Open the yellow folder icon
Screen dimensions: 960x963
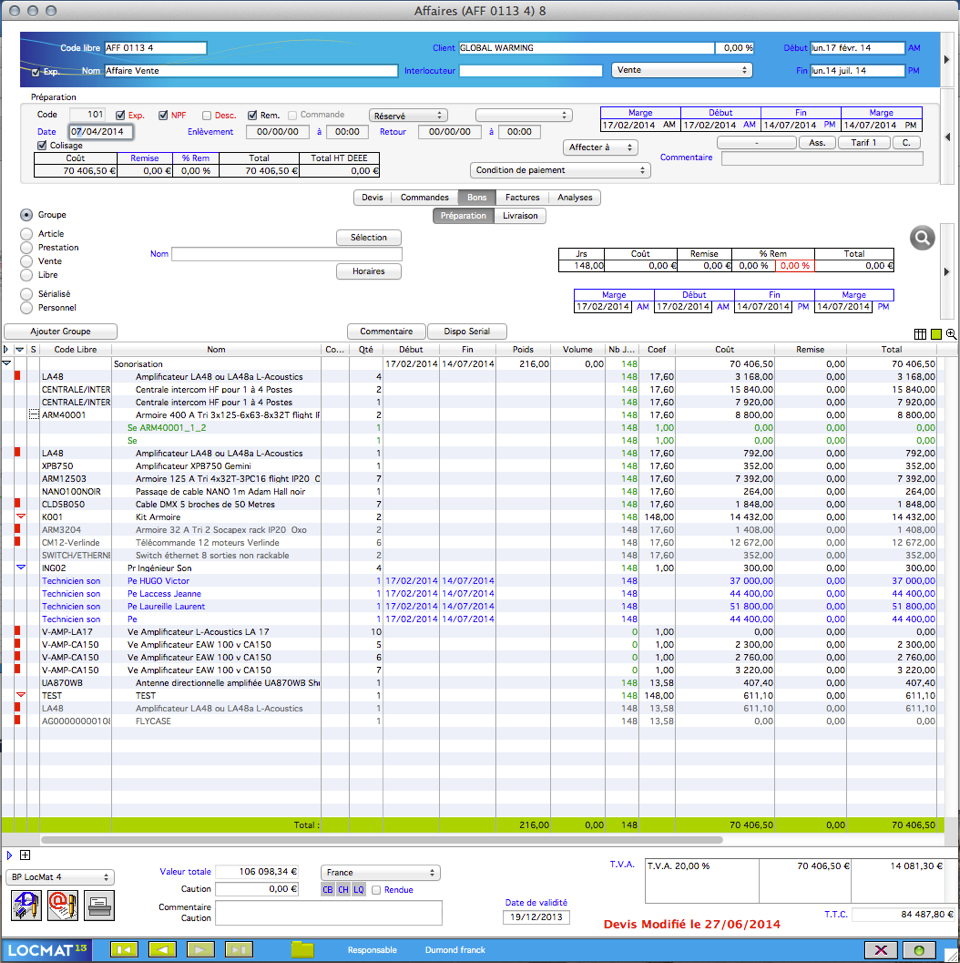coord(302,950)
